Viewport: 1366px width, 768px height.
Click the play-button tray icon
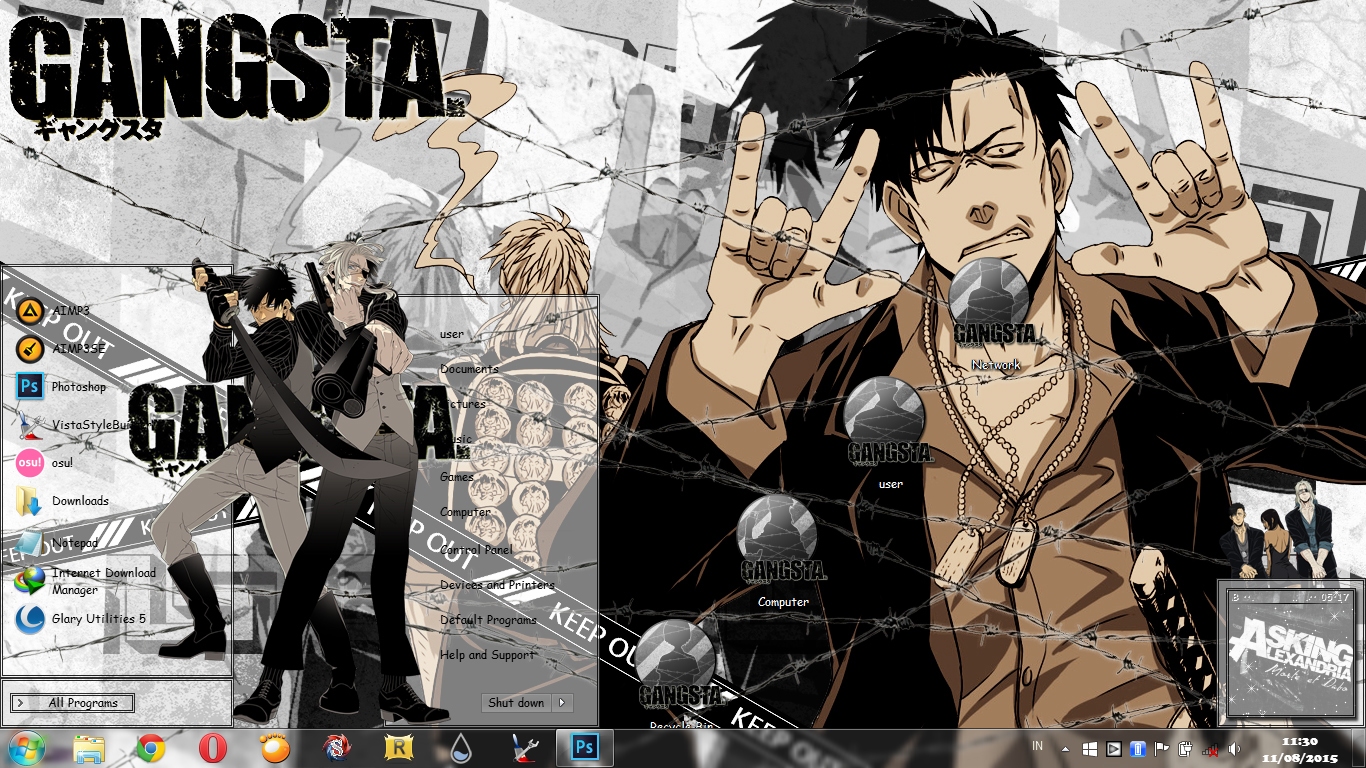1113,749
